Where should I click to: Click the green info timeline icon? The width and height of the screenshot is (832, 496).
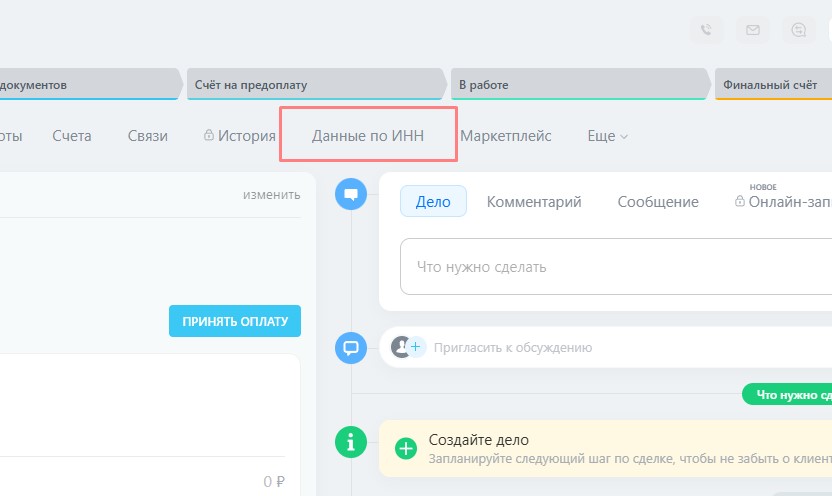click(351, 441)
